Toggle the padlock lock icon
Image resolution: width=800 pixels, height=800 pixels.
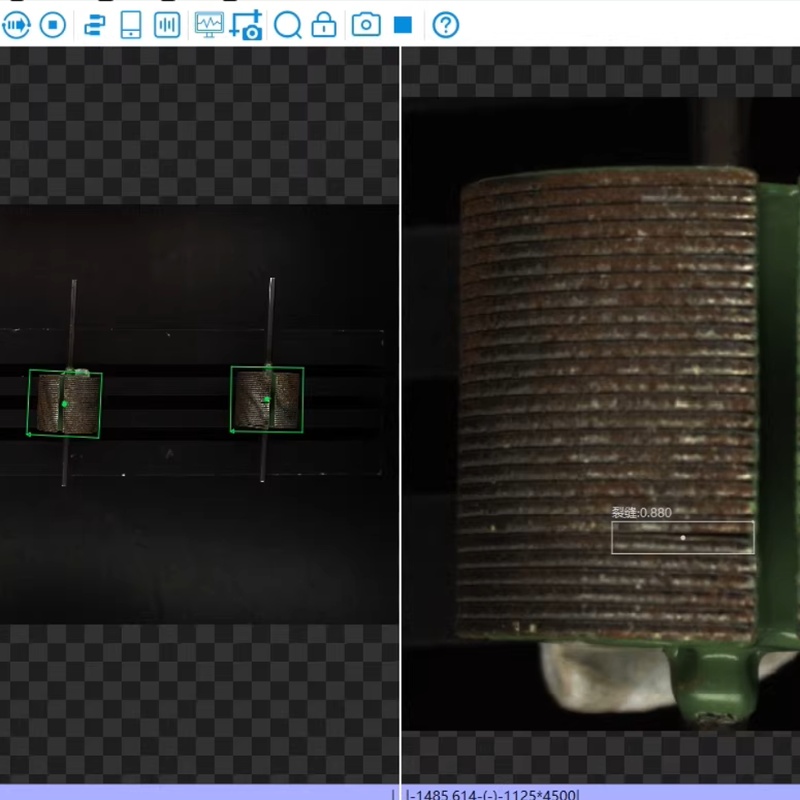(324, 24)
